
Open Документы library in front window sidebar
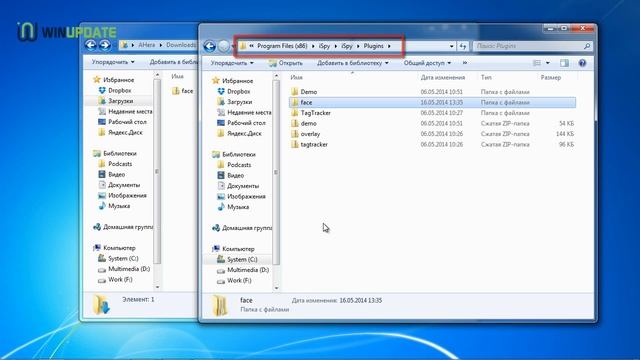[x=243, y=186]
